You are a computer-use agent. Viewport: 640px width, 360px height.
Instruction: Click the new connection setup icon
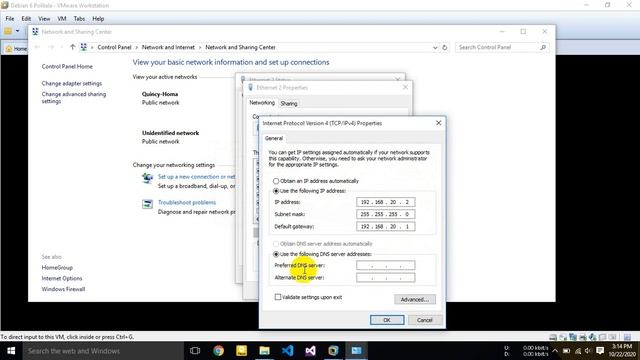click(x=147, y=178)
